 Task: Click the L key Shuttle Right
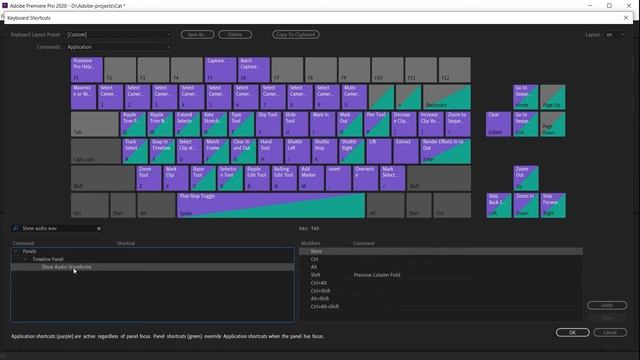click(352, 151)
